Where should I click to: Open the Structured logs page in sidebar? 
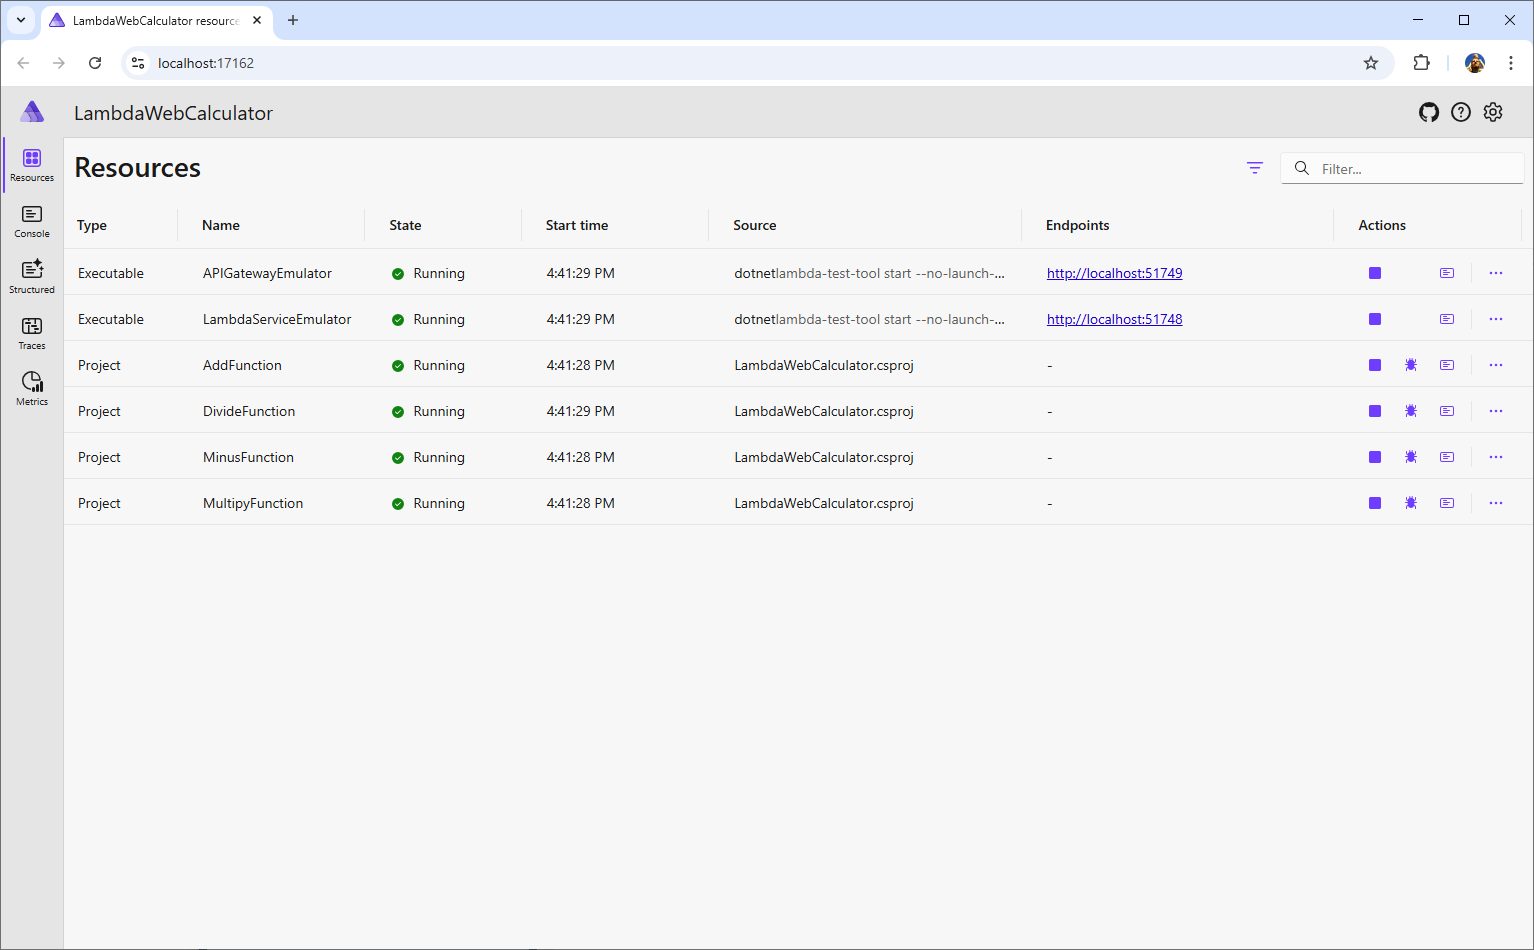pyautogui.click(x=32, y=277)
